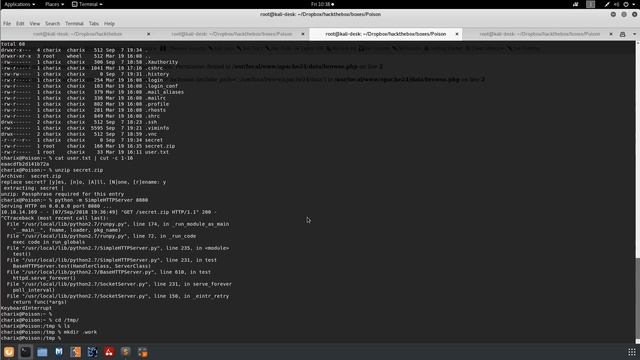Image resolution: width=640 pixels, height=360 pixels.
Task: Open the Applications menu
Action: click(x=19, y=4)
